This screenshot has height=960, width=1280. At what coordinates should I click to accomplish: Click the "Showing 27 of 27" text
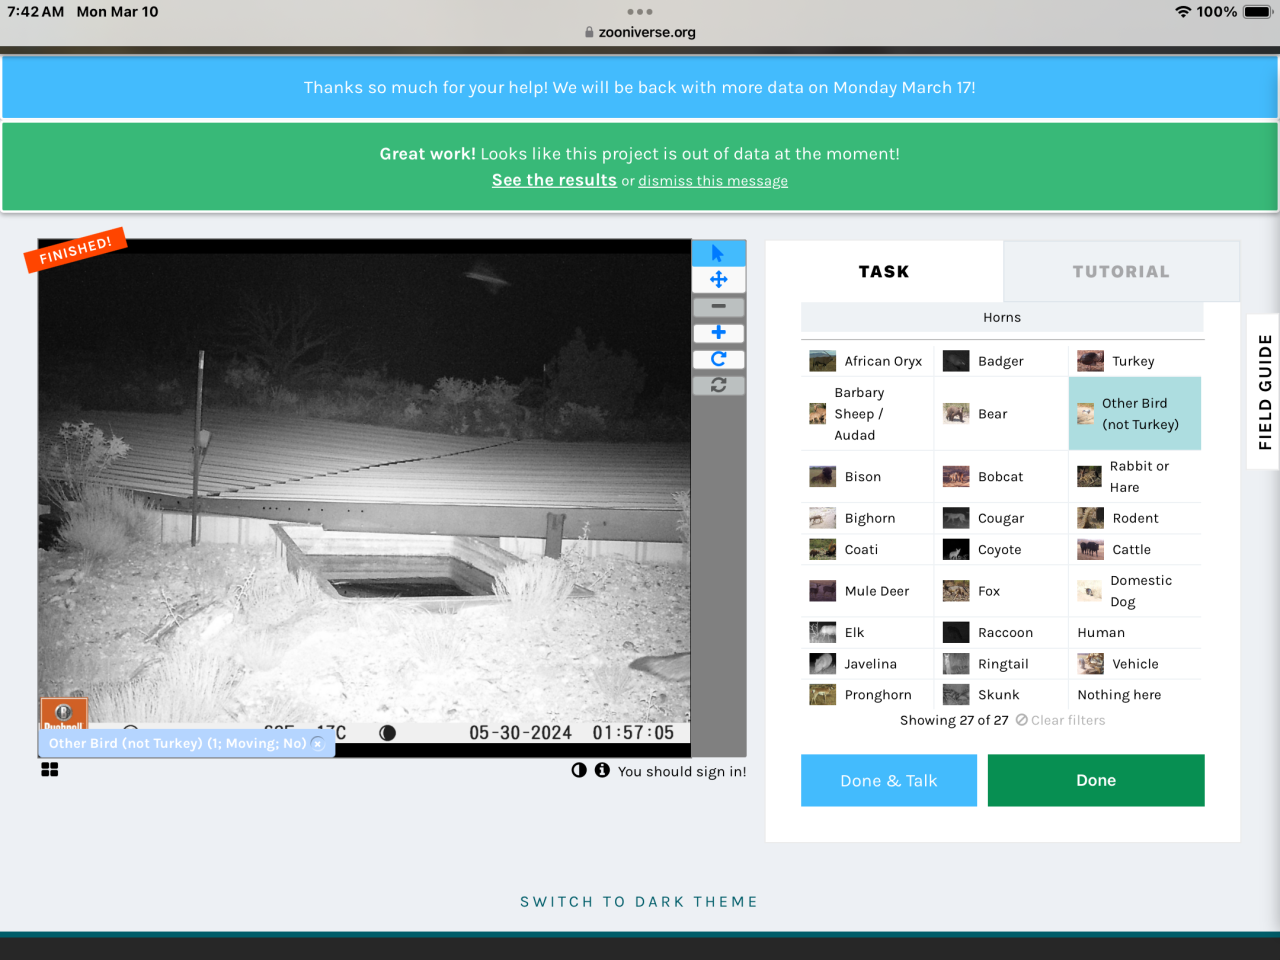click(954, 720)
